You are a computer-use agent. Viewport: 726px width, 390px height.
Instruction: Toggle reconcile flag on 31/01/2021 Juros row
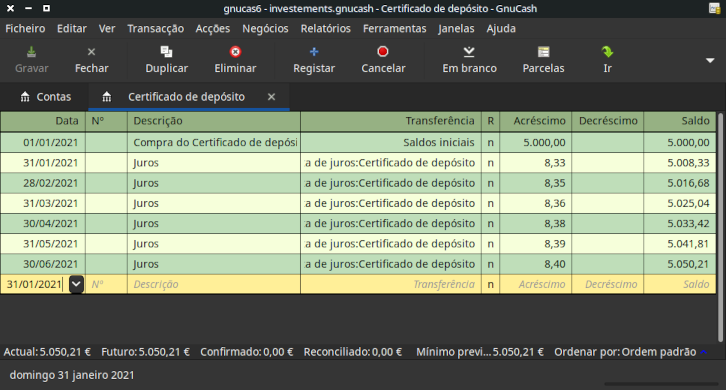click(x=490, y=163)
